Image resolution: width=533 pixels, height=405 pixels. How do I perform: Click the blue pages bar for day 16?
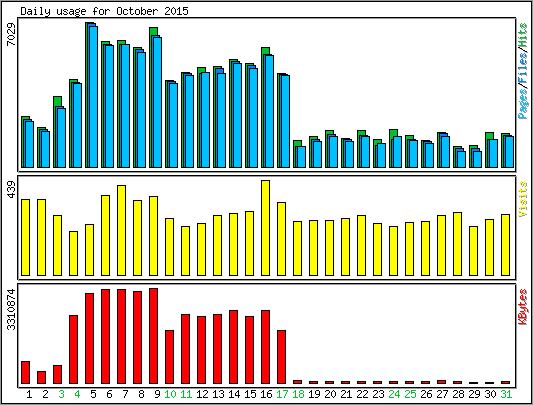click(270, 111)
